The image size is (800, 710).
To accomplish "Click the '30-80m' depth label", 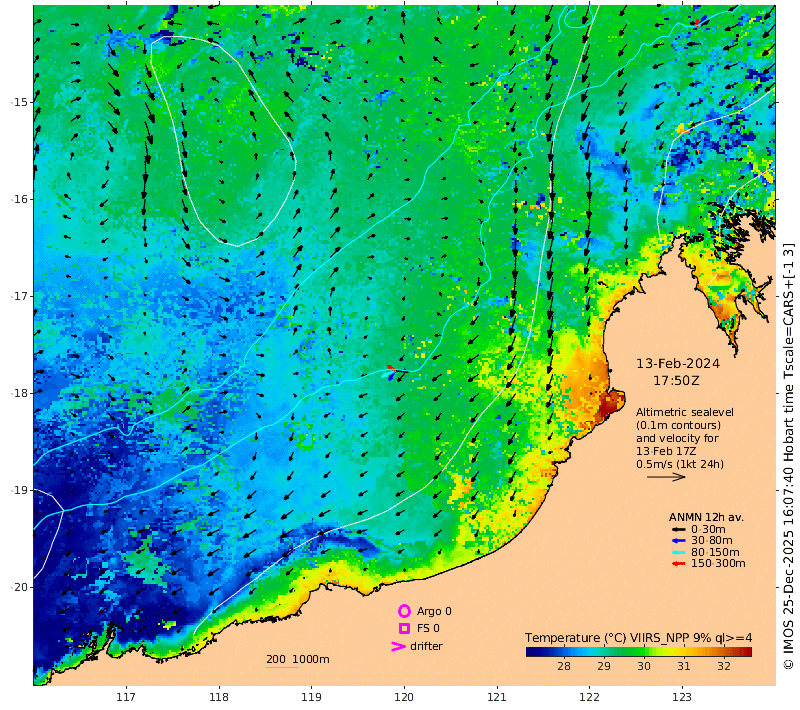I will 712,541.
